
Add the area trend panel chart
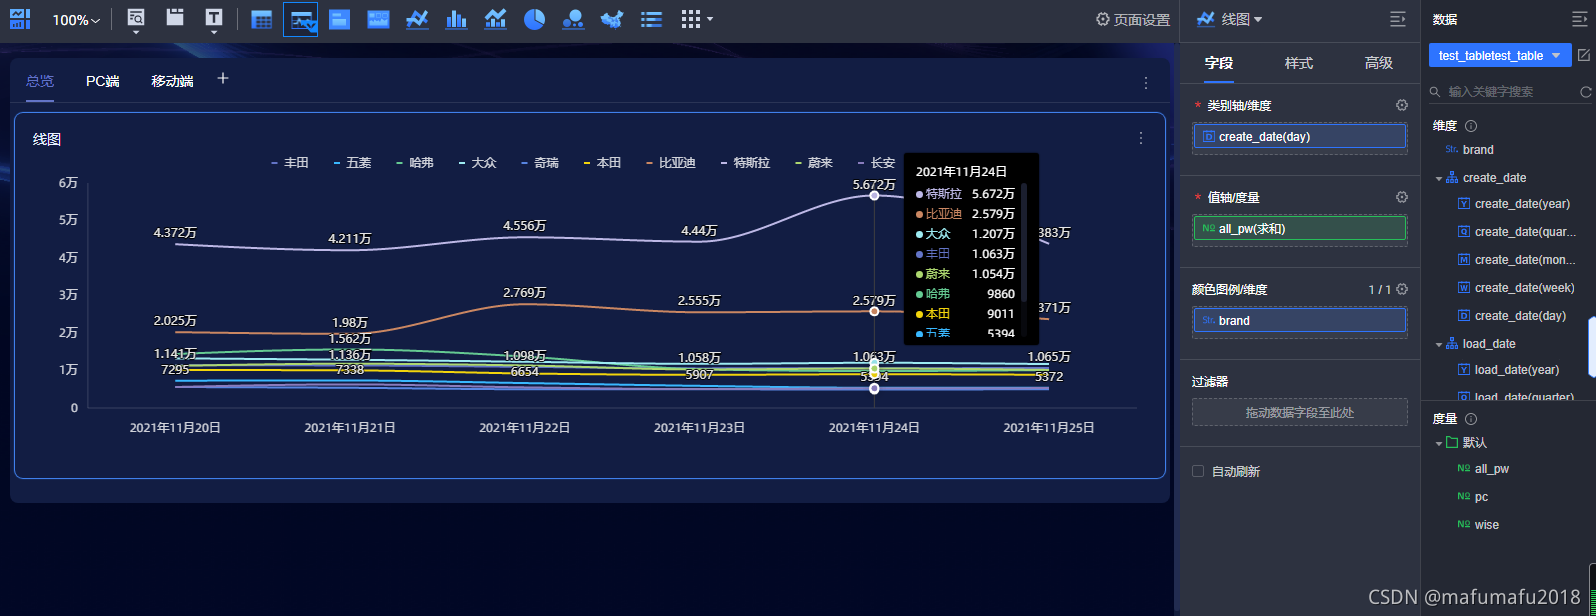(378, 19)
